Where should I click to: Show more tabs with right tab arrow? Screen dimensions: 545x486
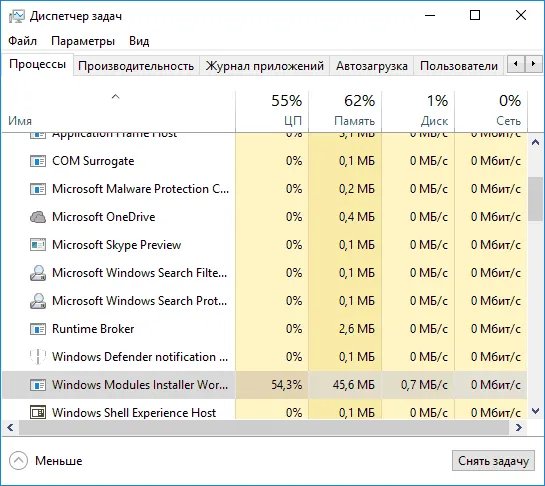pos(533,64)
